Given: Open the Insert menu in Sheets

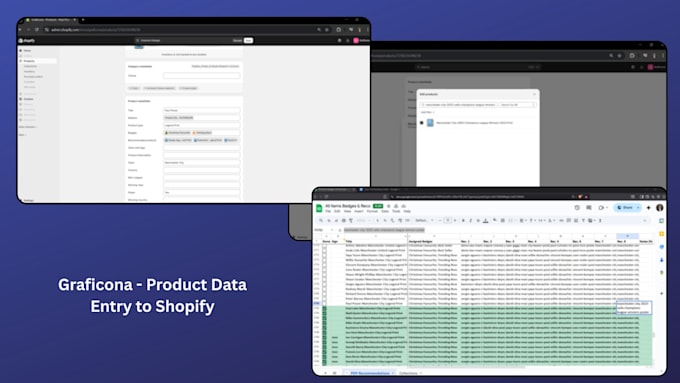Looking at the screenshot, I should 359,211.
